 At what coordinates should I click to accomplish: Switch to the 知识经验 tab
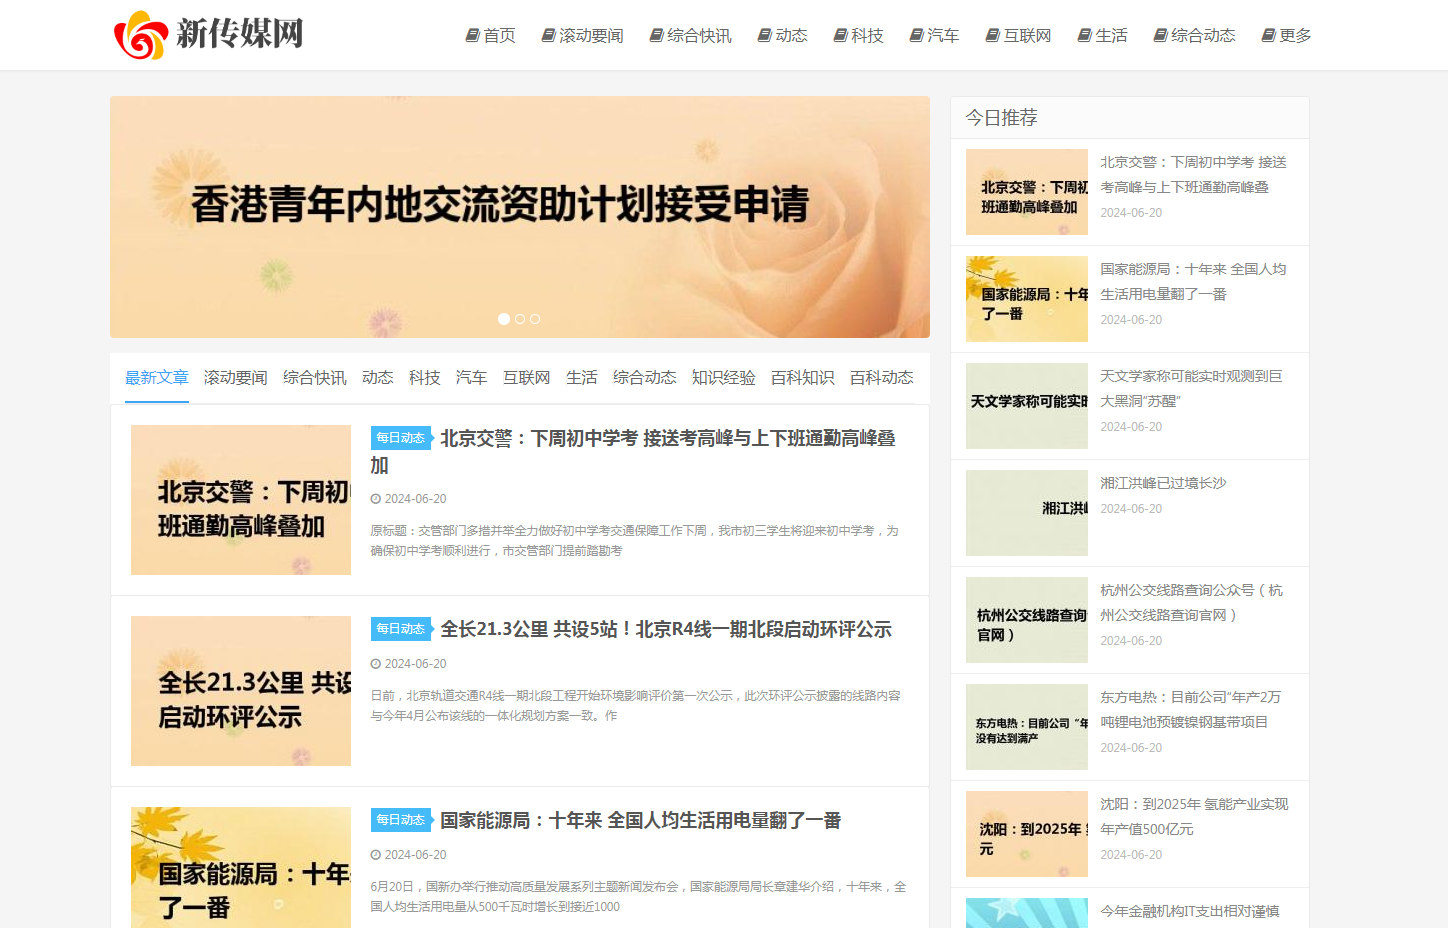[x=724, y=377]
